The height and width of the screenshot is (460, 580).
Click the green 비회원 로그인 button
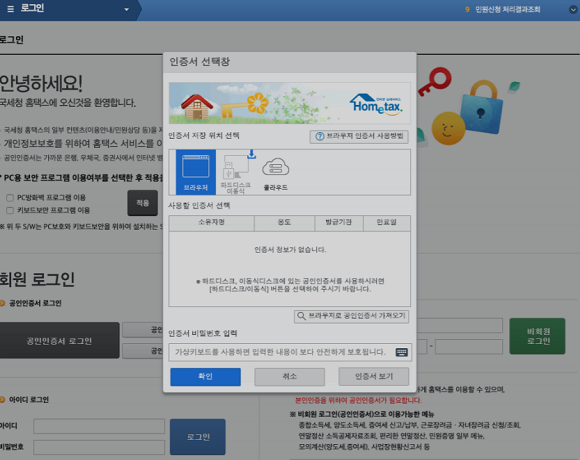537,336
